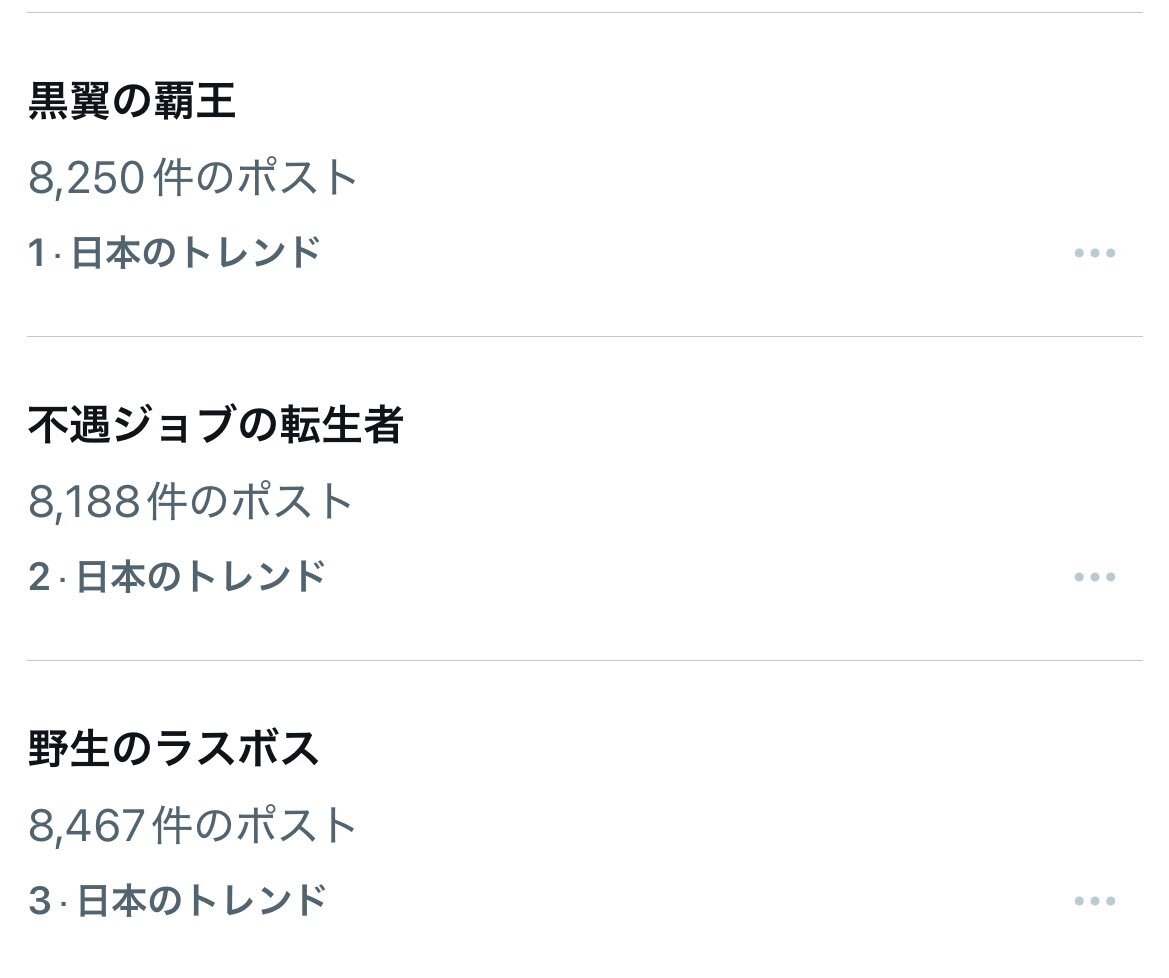Click divider line above 野生のラスボス trend row
The height and width of the screenshot is (978, 1169).
pos(584,661)
